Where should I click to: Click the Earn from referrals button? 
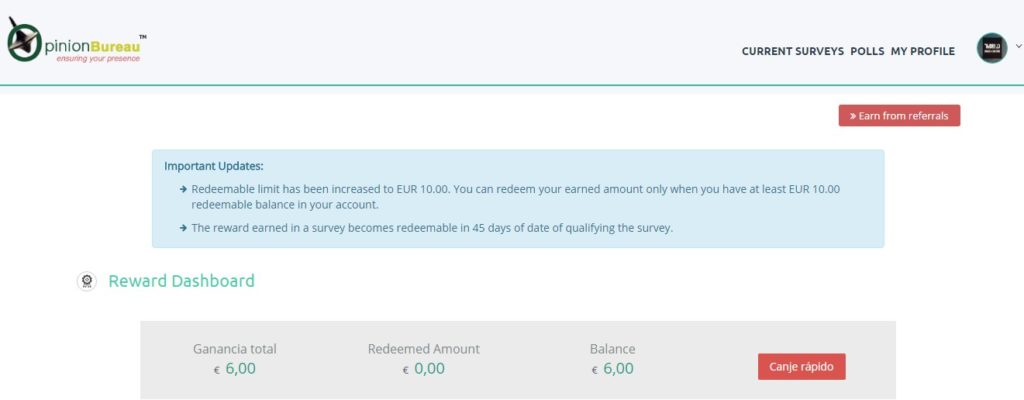pyautogui.click(x=899, y=116)
